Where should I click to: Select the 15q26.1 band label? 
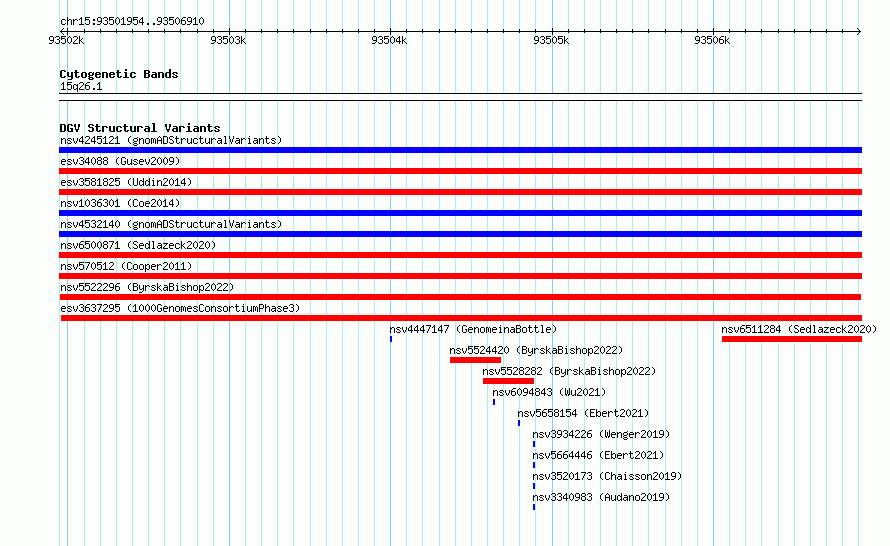point(81,86)
